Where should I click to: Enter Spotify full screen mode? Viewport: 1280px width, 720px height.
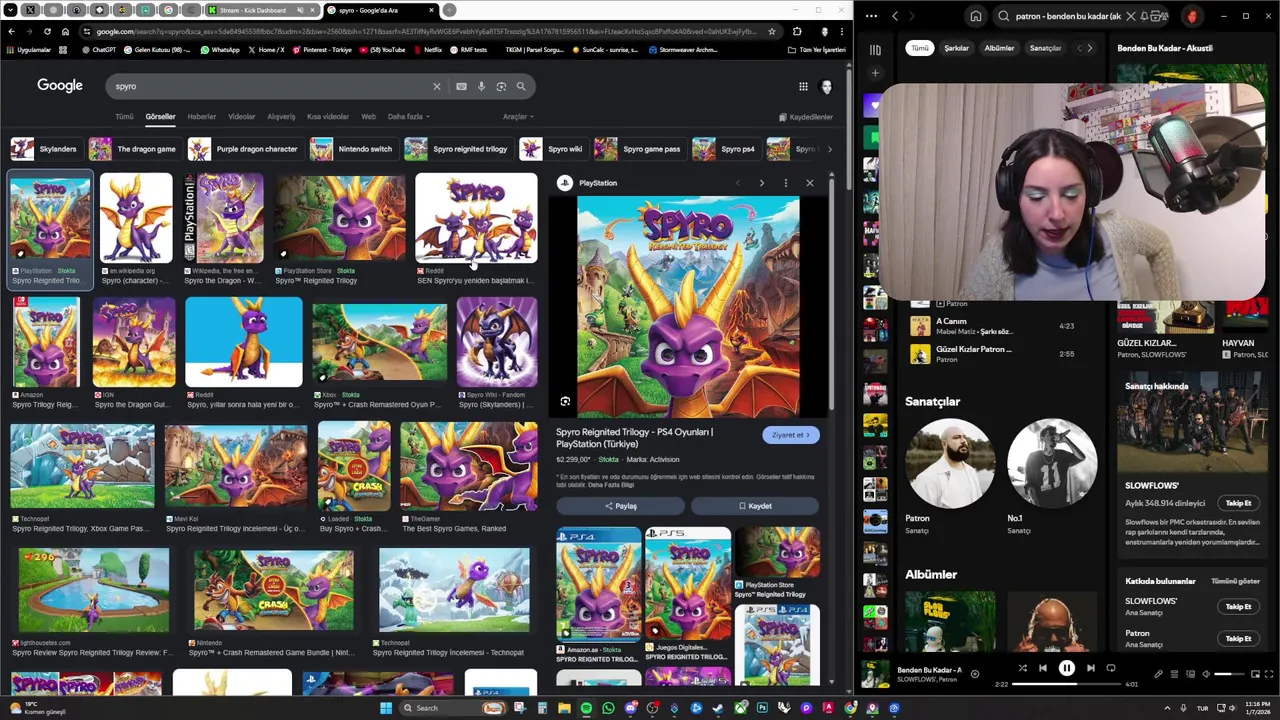(x=1270, y=674)
